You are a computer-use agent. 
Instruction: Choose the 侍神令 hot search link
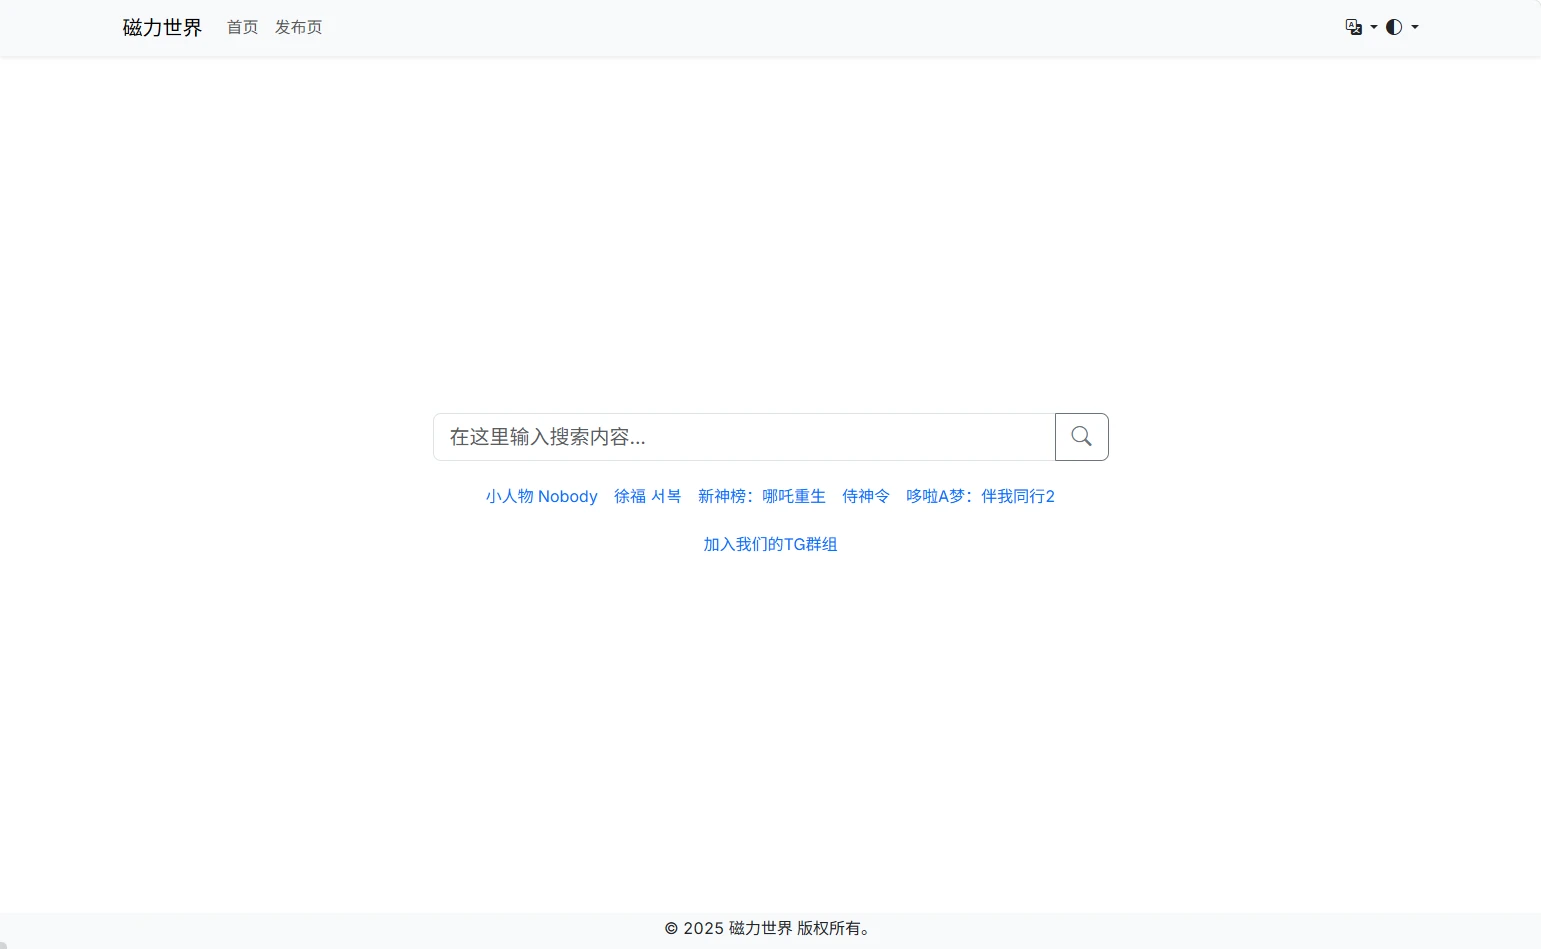(x=865, y=496)
